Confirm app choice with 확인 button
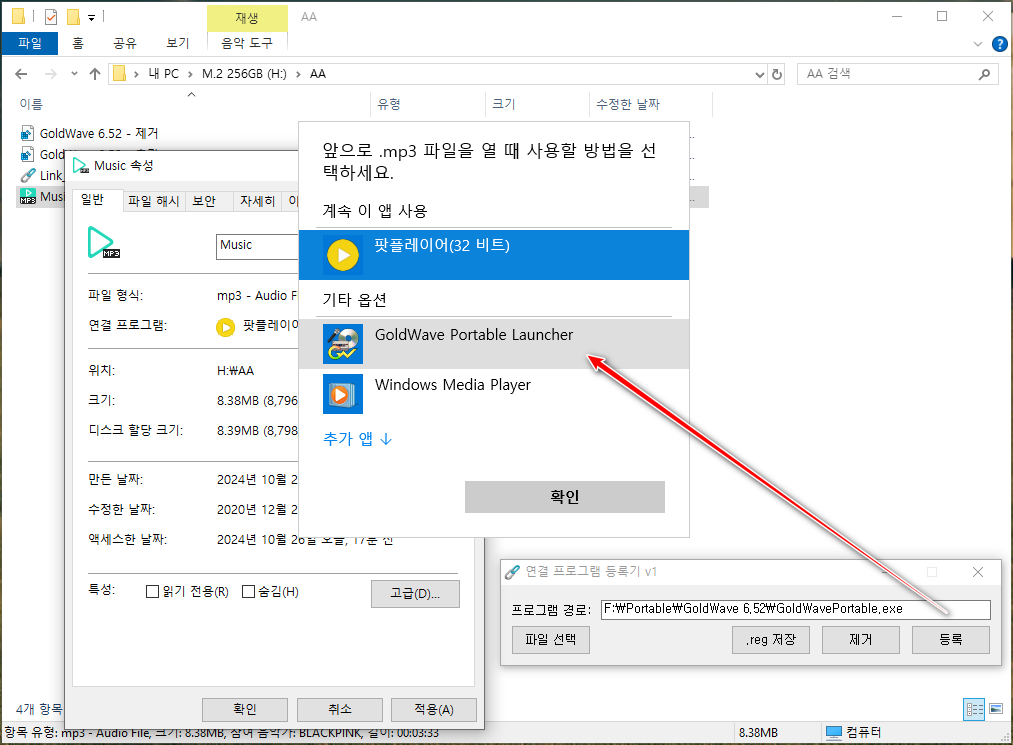The height and width of the screenshot is (745, 1013). [x=565, y=497]
